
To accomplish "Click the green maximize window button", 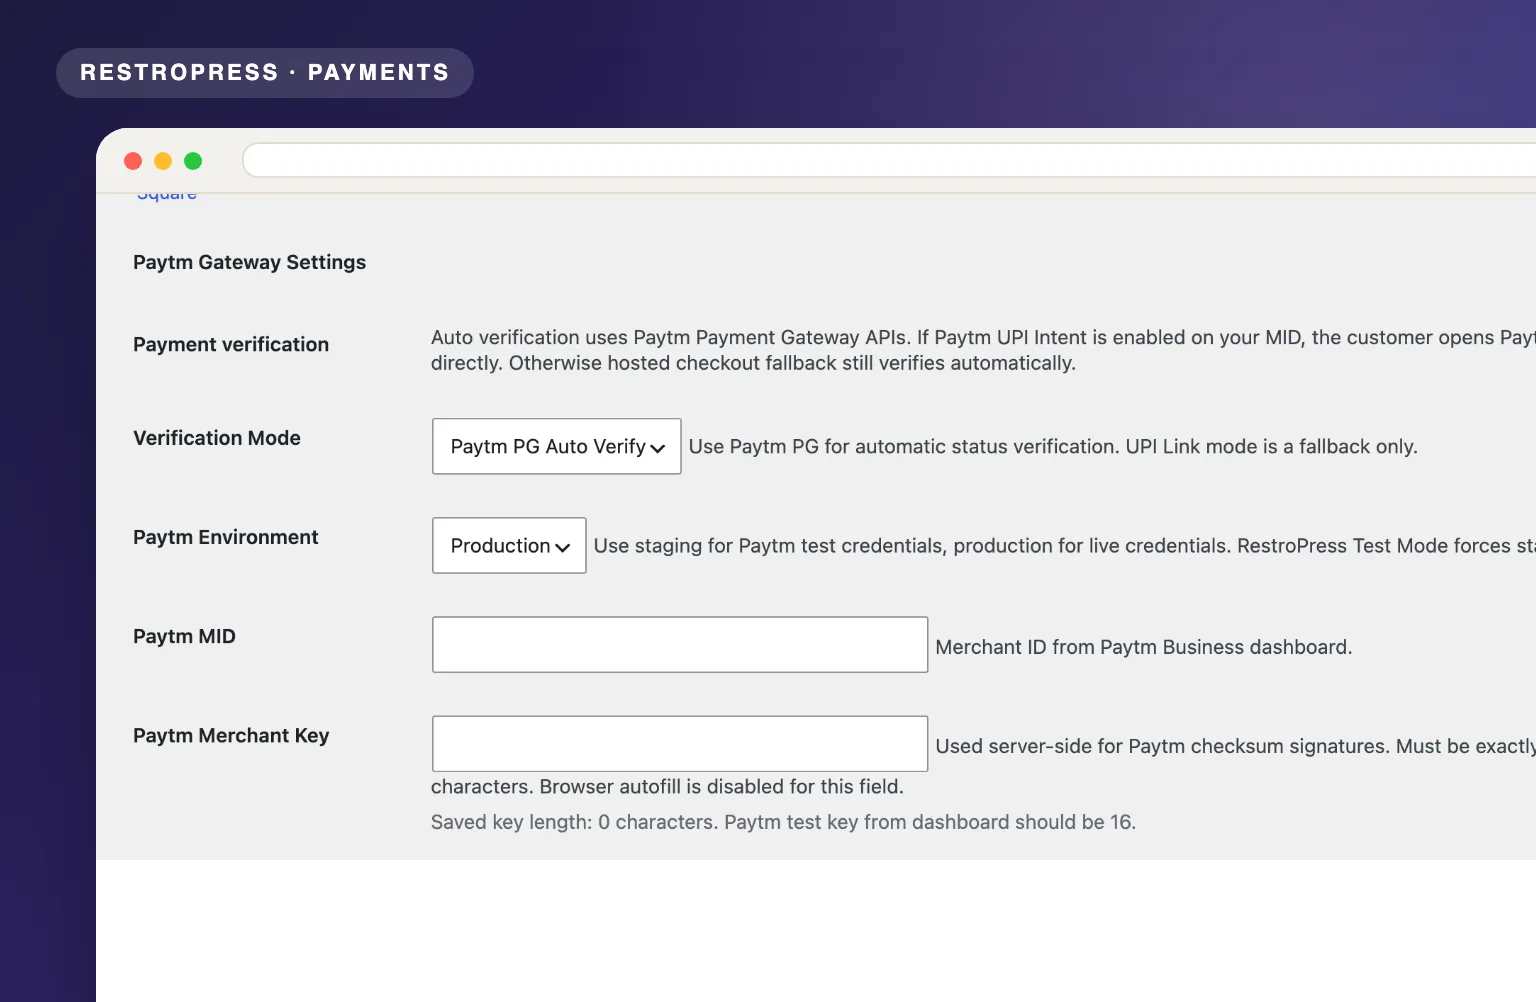I will click(x=193, y=161).
